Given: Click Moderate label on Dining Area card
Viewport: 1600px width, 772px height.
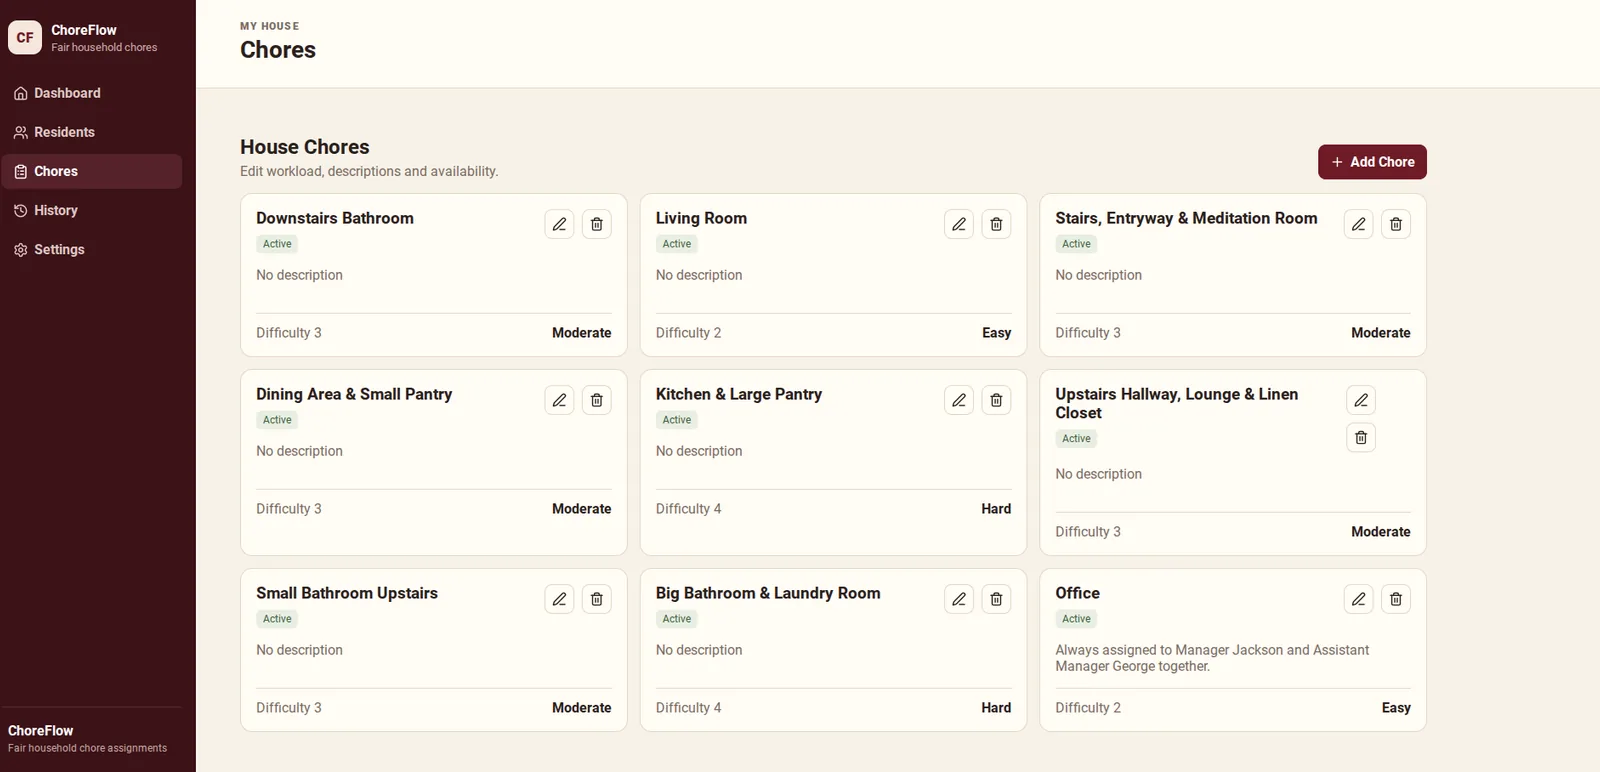Looking at the screenshot, I should pyautogui.click(x=581, y=509).
